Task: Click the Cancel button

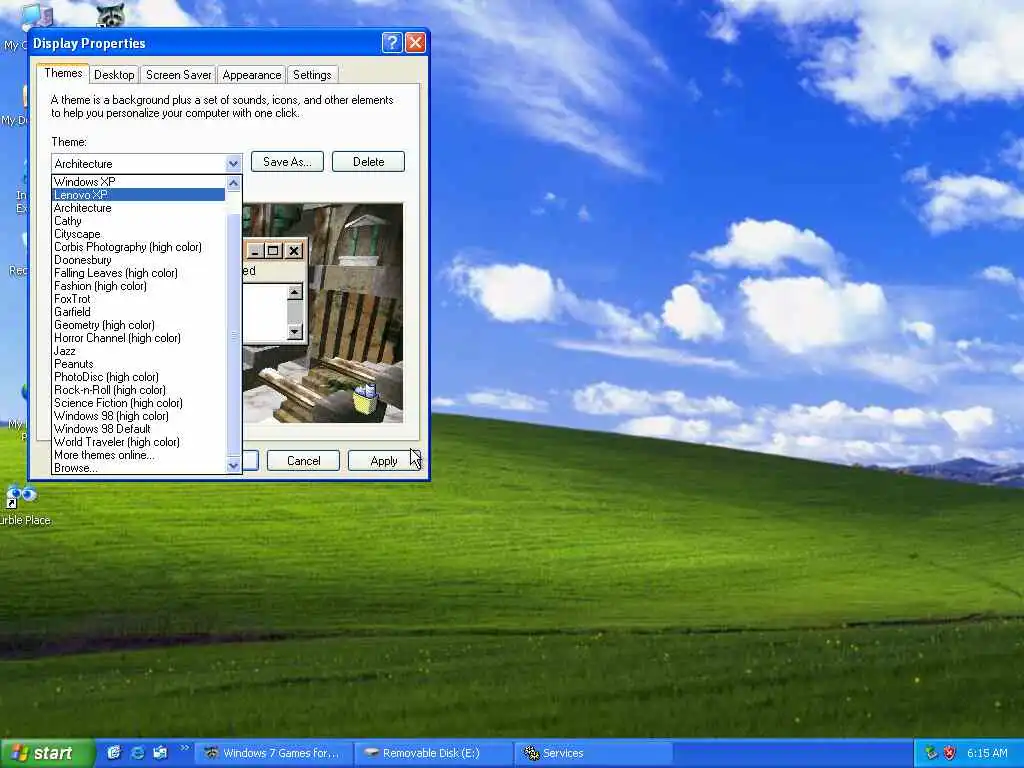Action: pyautogui.click(x=304, y=461)
